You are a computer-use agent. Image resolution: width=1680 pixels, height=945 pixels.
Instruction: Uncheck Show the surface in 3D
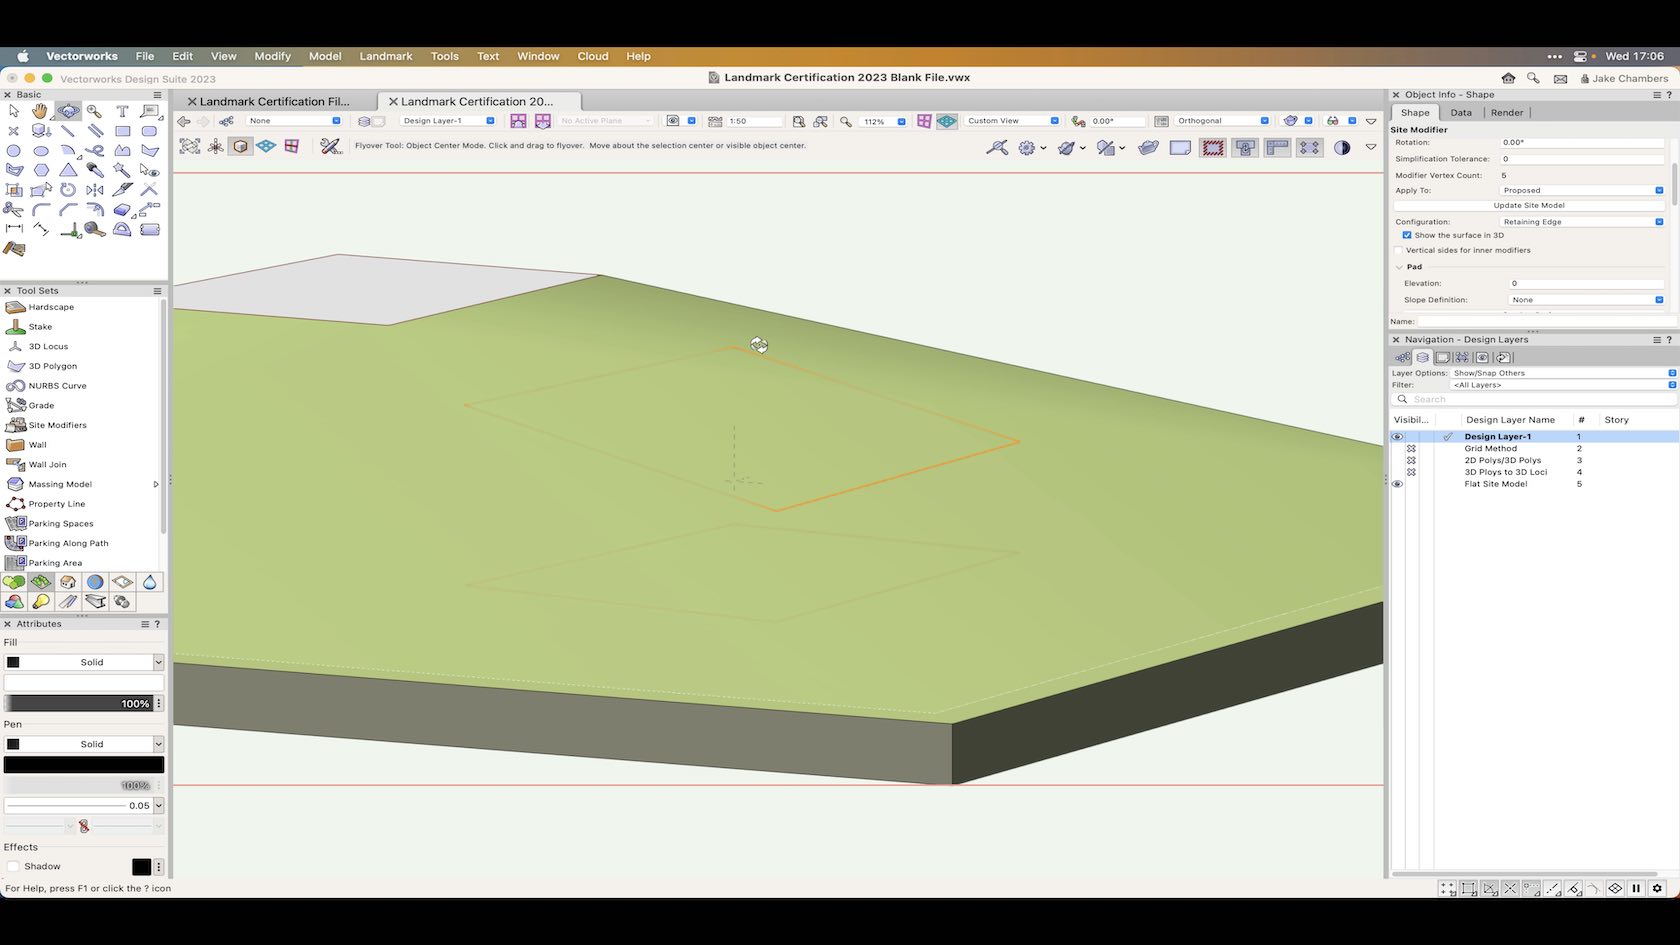[1407, 235]
